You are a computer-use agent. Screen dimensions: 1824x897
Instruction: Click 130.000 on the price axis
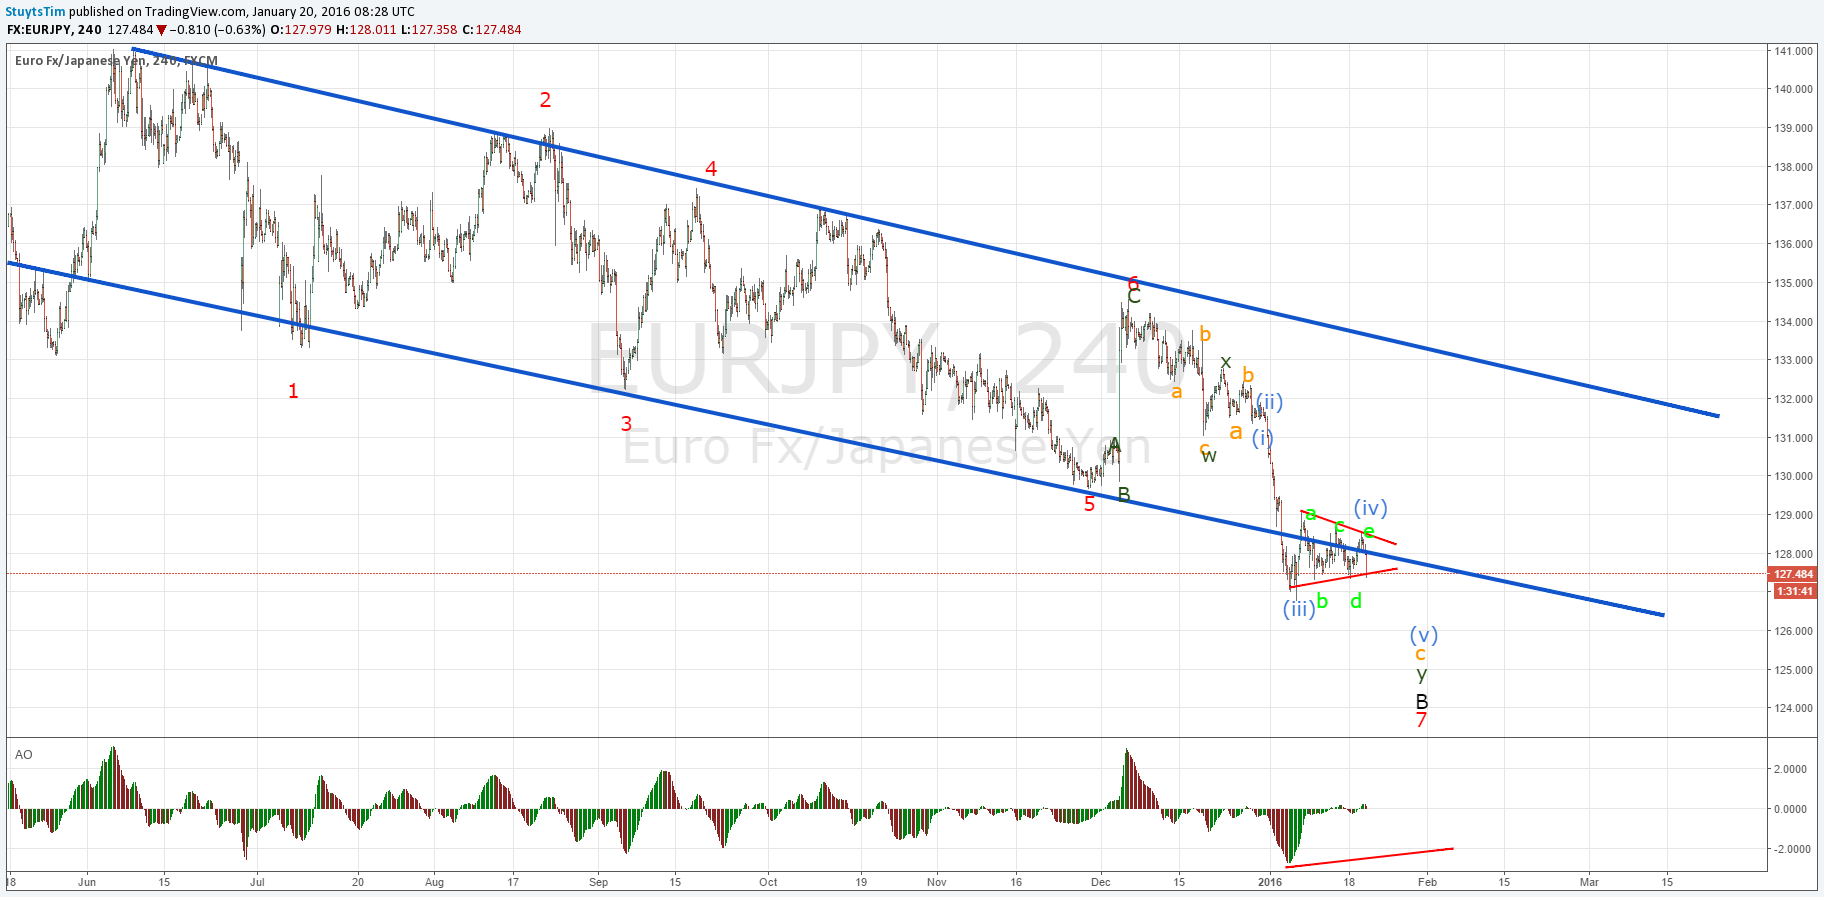pos(1794,476)
